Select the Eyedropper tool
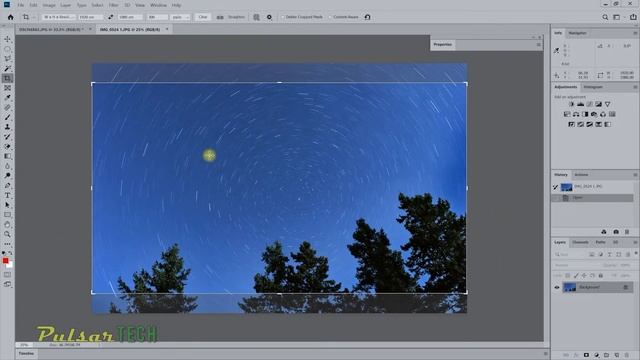 (7, 98)
